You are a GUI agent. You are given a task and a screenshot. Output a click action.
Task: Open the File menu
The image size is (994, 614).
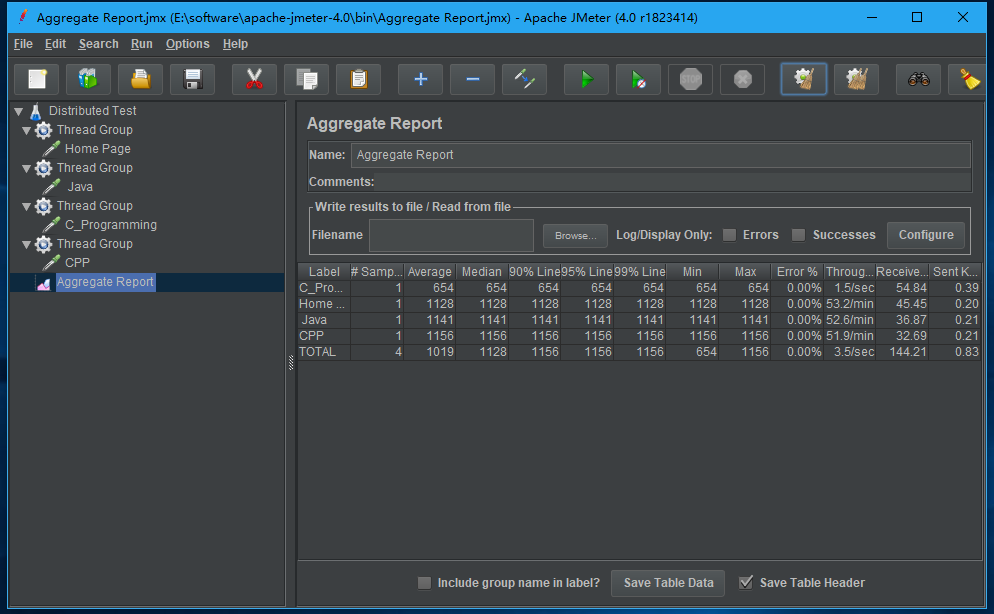[x=23, y=44]
